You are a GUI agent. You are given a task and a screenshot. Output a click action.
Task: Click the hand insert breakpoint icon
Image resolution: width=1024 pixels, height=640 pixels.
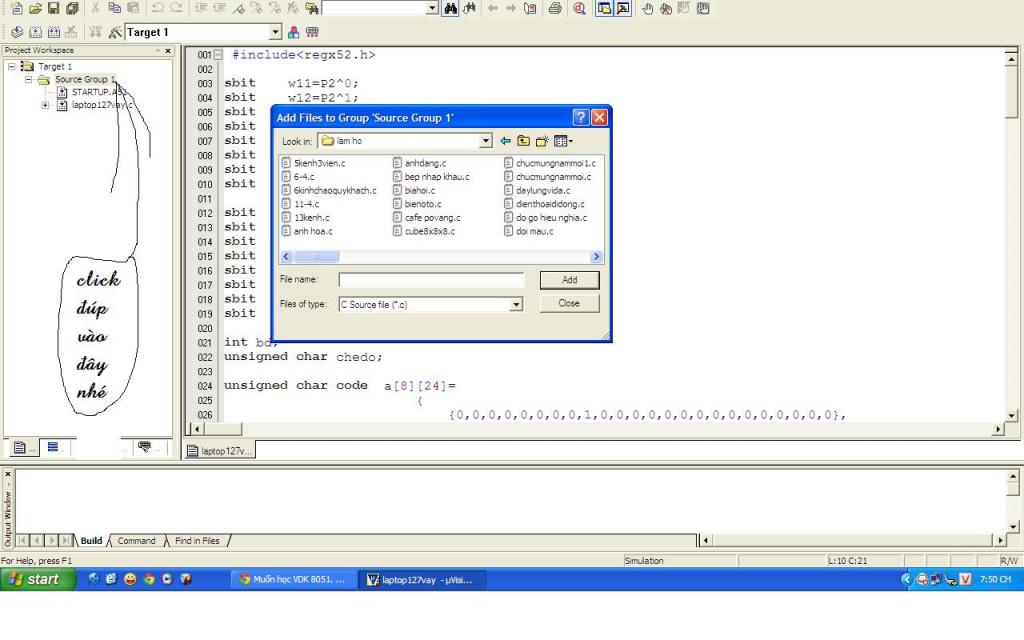(x=647, y=8)
